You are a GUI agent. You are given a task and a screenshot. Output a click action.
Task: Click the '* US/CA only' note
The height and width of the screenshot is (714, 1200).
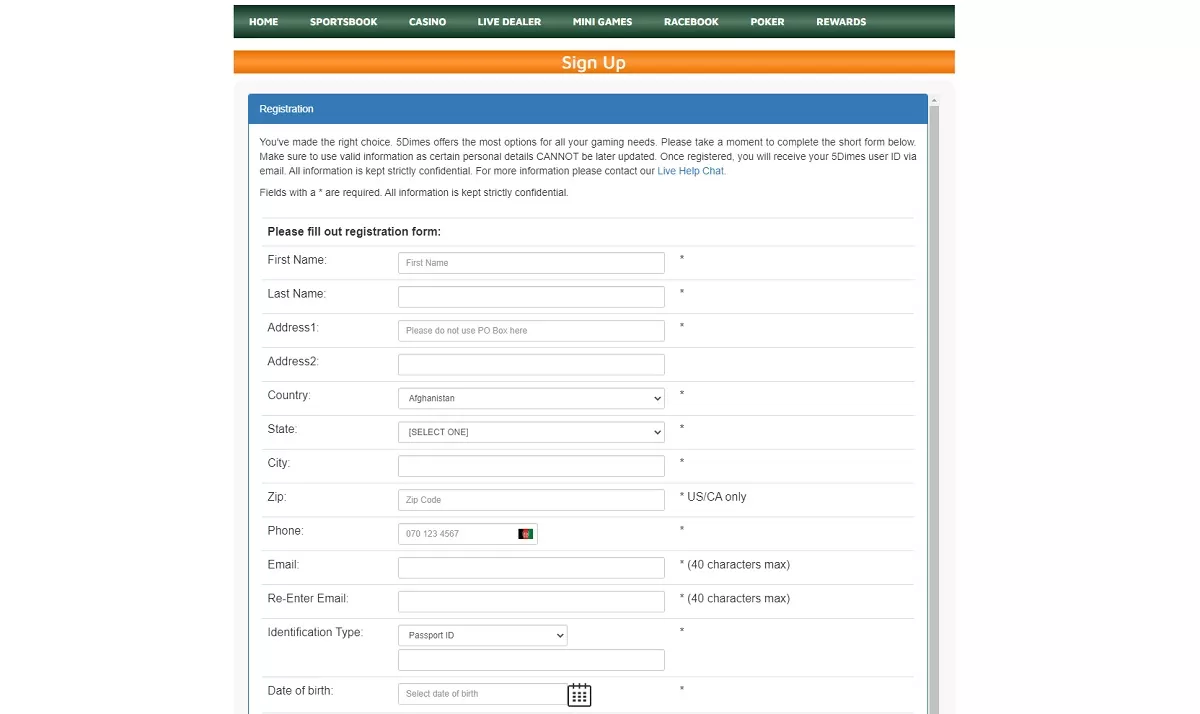pyautogui.click(x=713, y=497)
